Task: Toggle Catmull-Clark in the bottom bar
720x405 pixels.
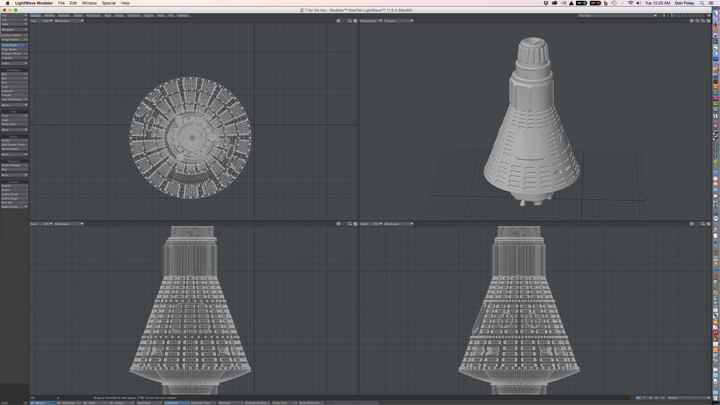Action: point(203,403)
